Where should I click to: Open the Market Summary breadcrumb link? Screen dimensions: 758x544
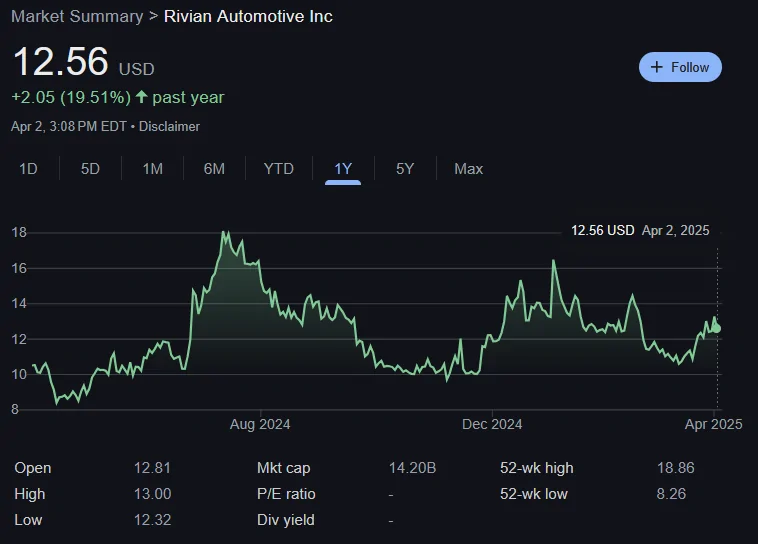click(77, 16)
